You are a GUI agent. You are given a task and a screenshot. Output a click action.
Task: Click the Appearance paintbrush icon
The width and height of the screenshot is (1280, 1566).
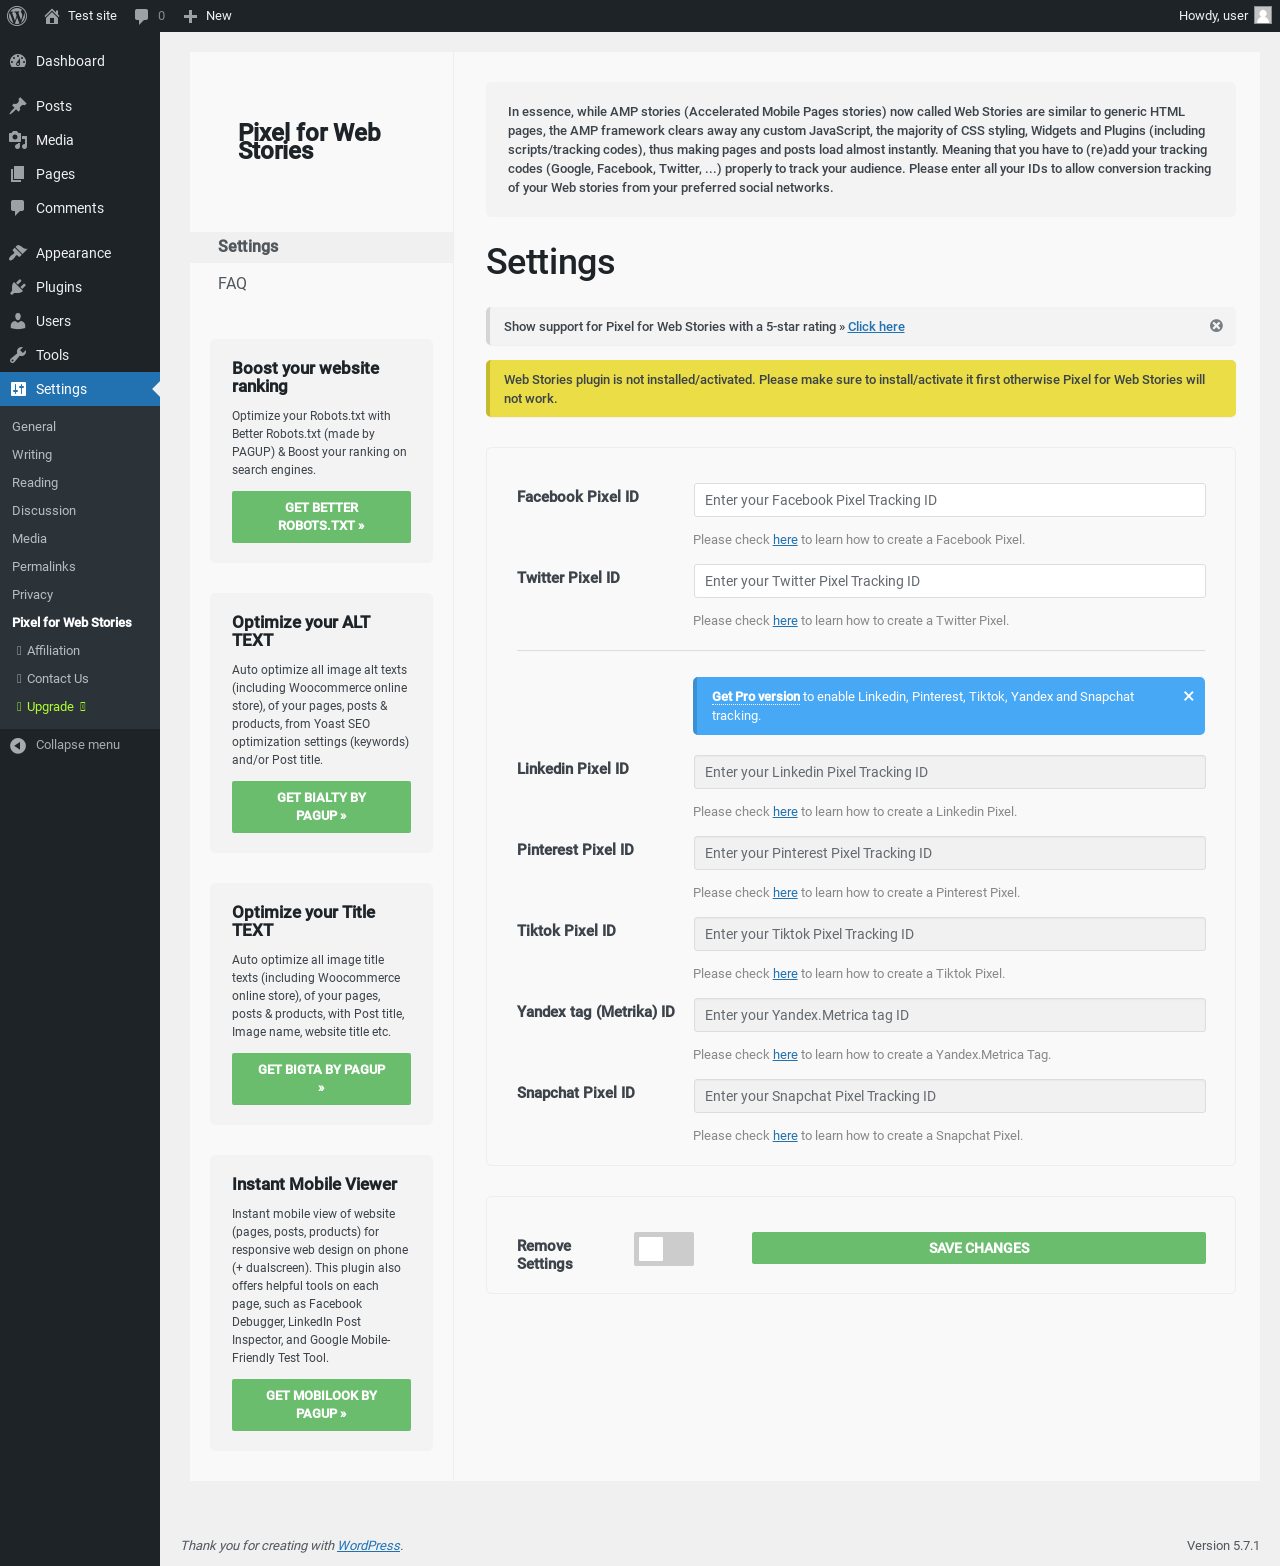18,253
